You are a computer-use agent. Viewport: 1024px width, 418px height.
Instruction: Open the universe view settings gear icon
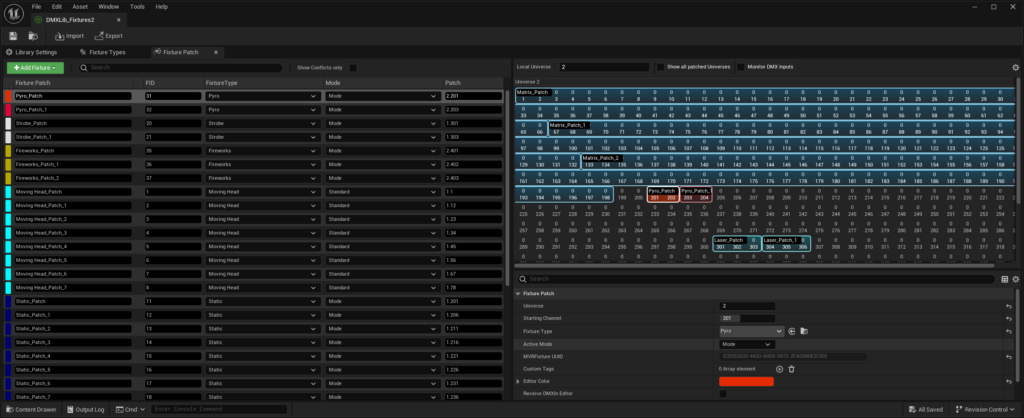pos(1016,67)
